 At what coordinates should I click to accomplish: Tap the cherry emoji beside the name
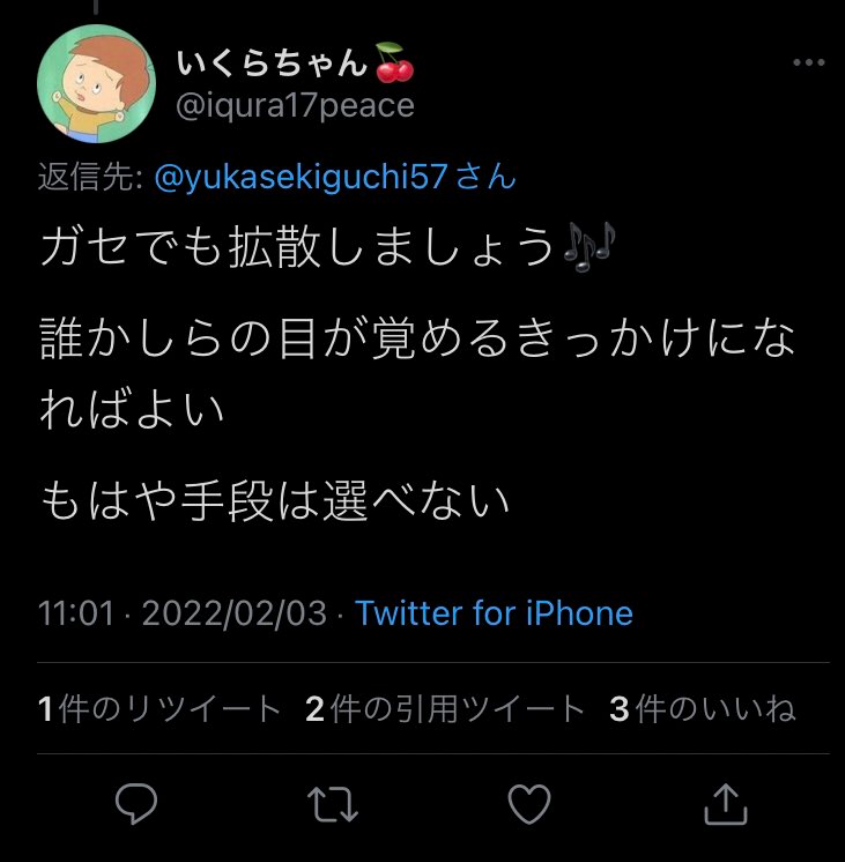394,62
